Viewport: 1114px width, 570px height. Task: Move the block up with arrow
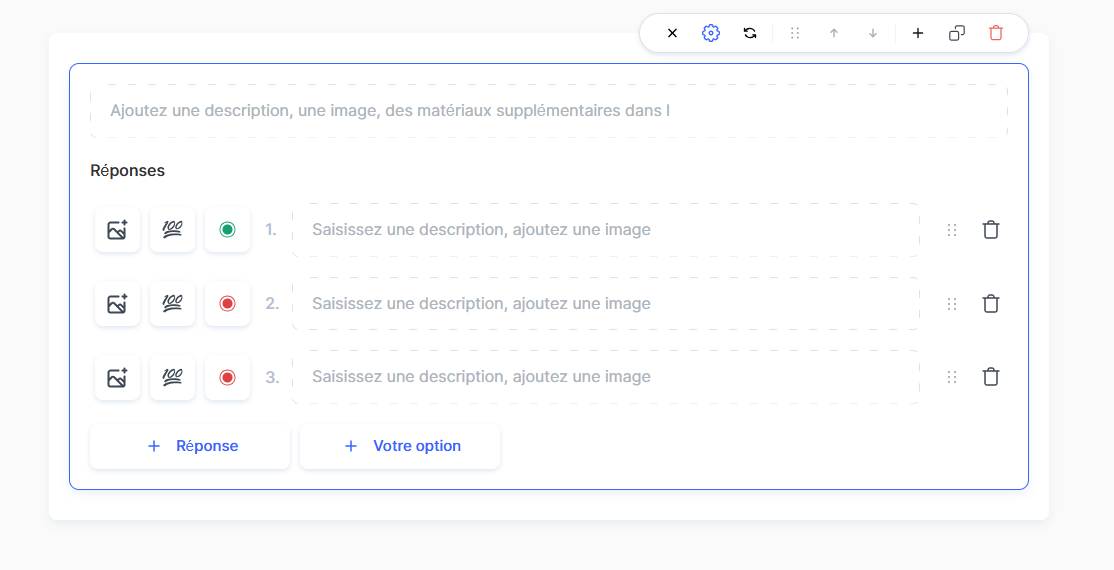[x=834, y=33]
